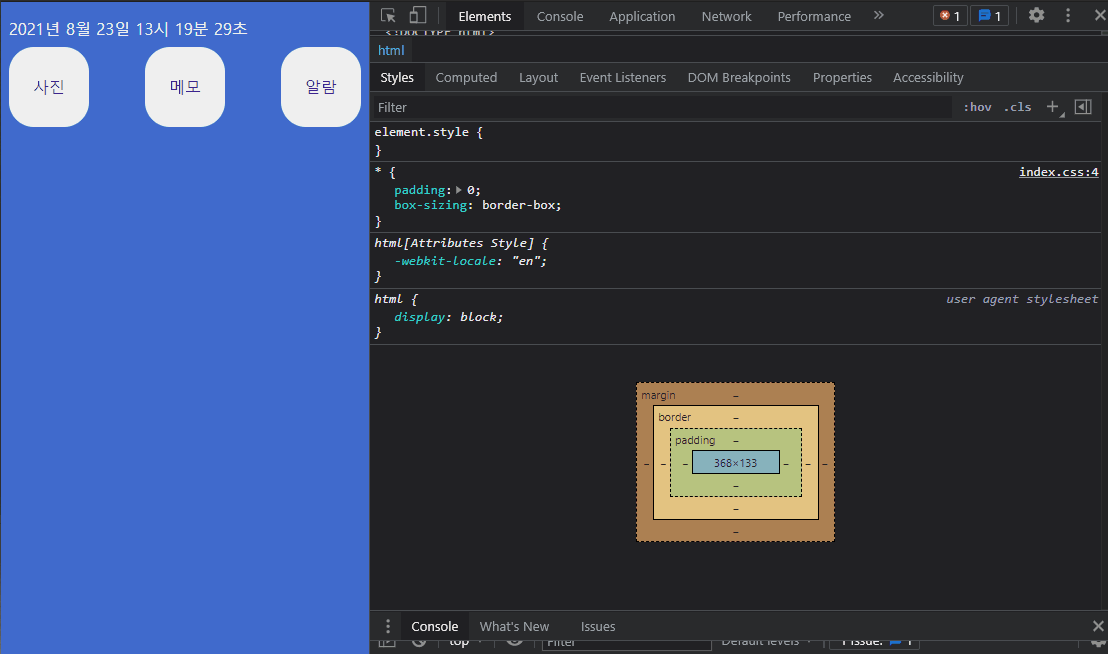Open the console drawer three-dot menu
Image resolution: width=1108 pixels, height=654 pixels.
click(x=387, y=626)
